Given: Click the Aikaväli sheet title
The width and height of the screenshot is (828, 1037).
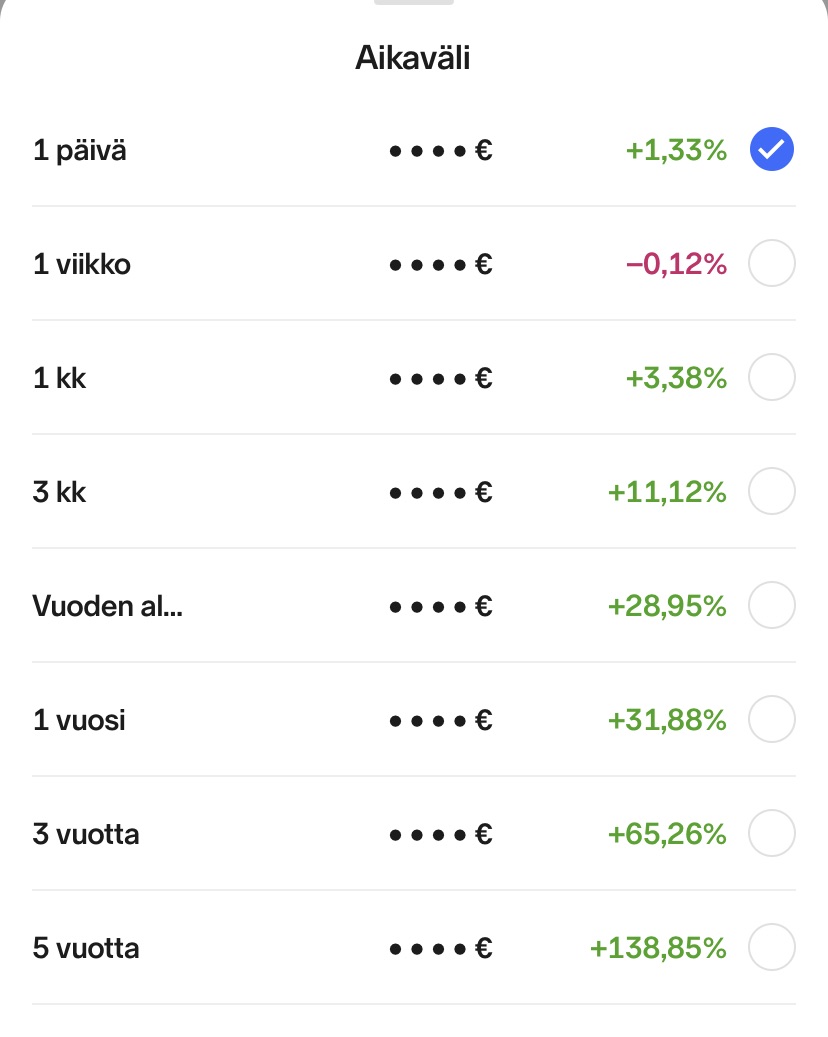Looking at the screenshot, I should 413,58.
